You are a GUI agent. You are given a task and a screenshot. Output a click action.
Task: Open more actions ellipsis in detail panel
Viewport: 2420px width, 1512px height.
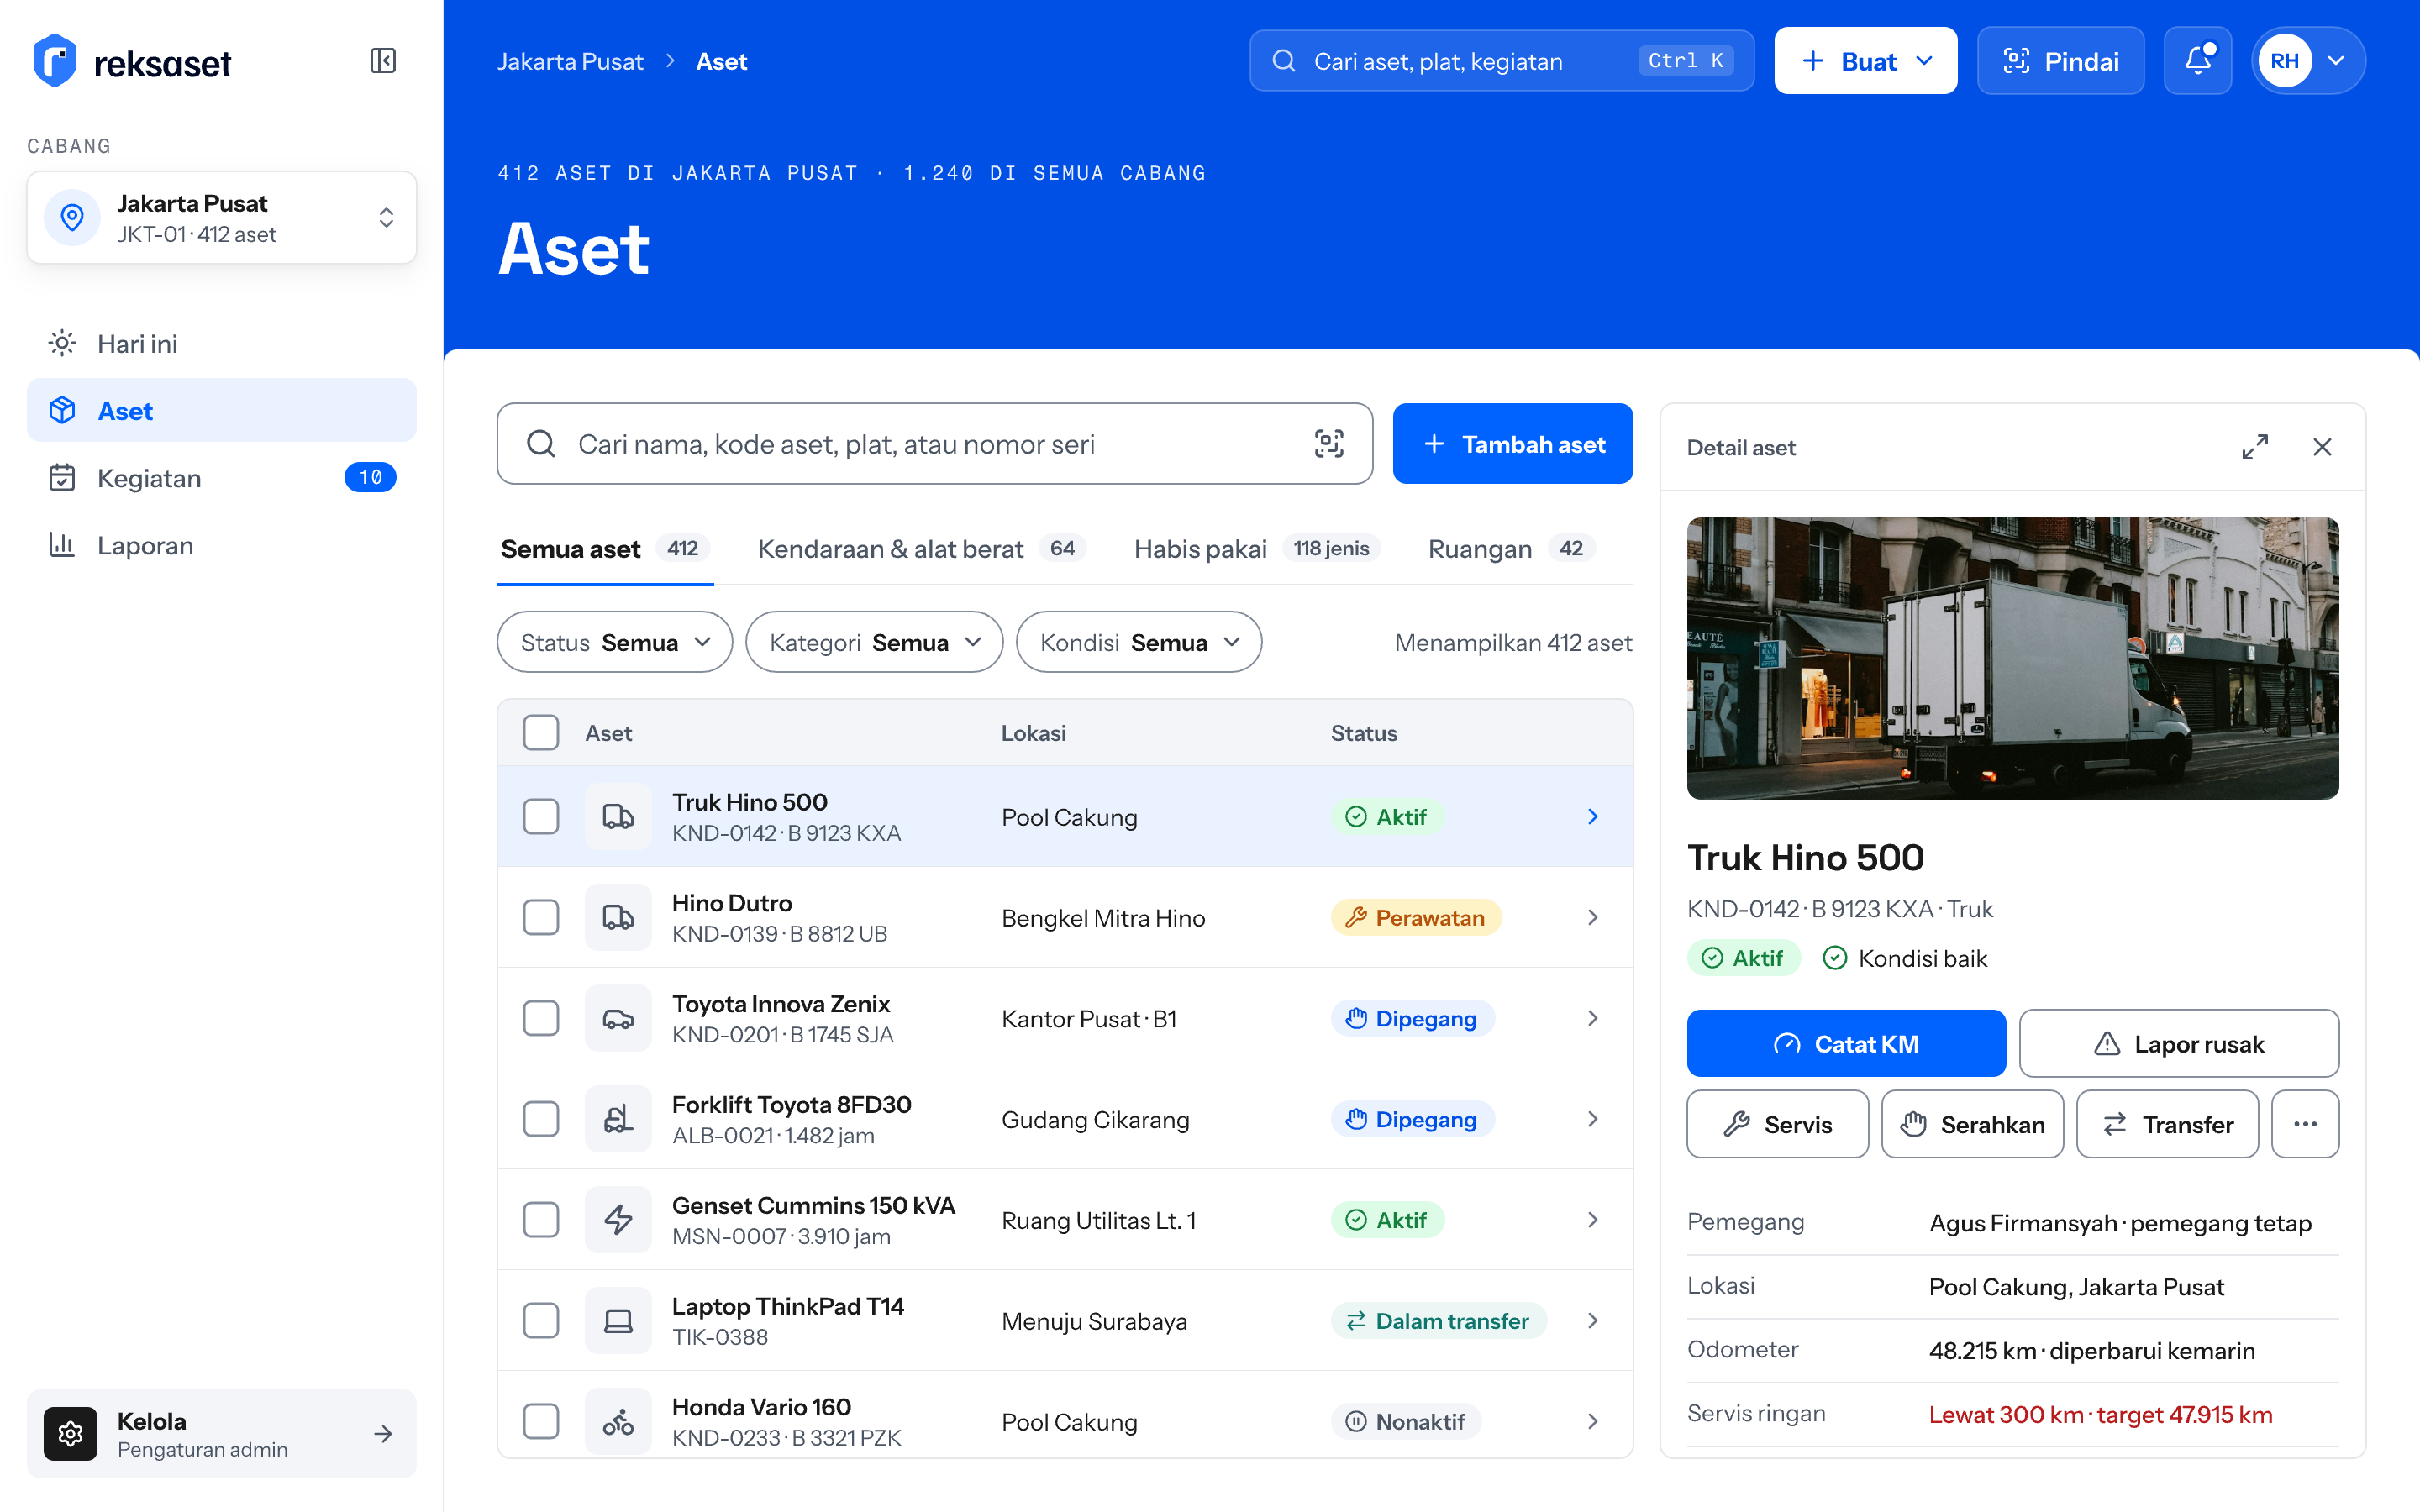2305,1124
